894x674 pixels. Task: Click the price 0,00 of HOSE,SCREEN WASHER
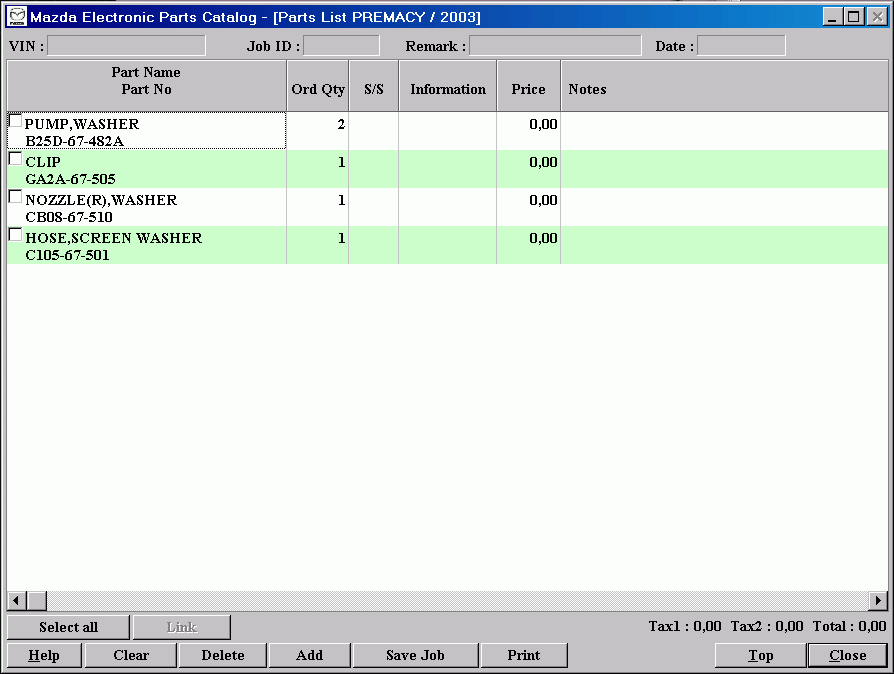543,238
